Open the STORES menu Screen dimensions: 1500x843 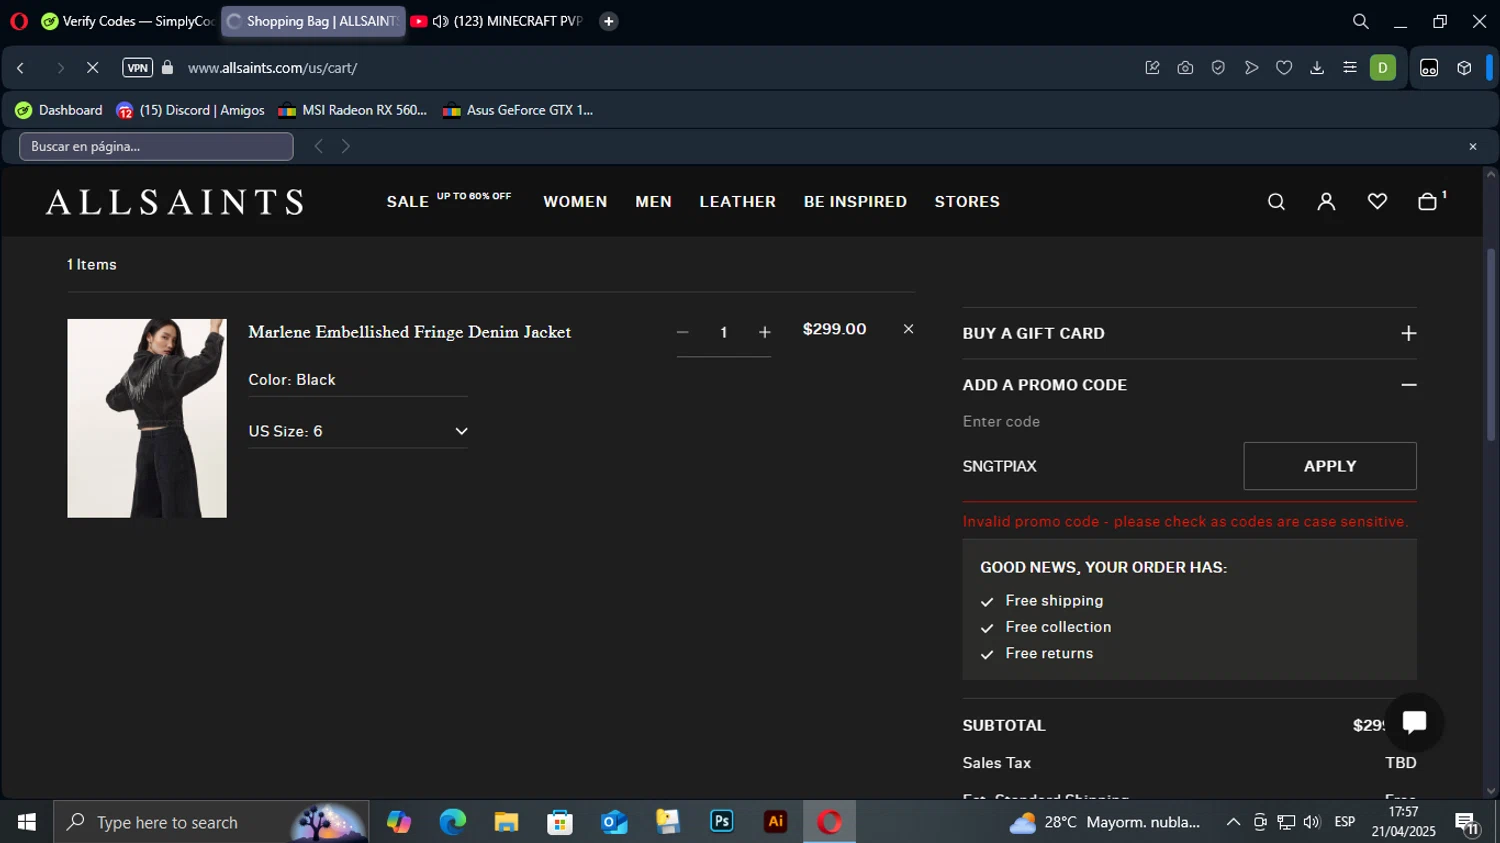click(x=967, y=202)
